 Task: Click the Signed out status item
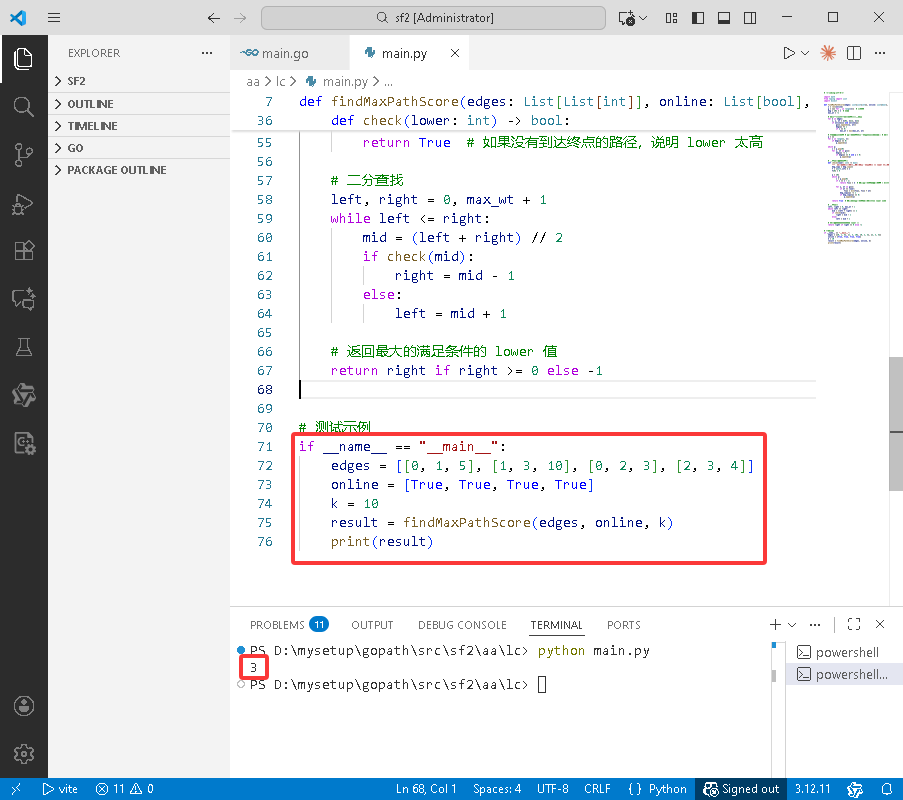[741, 788]
